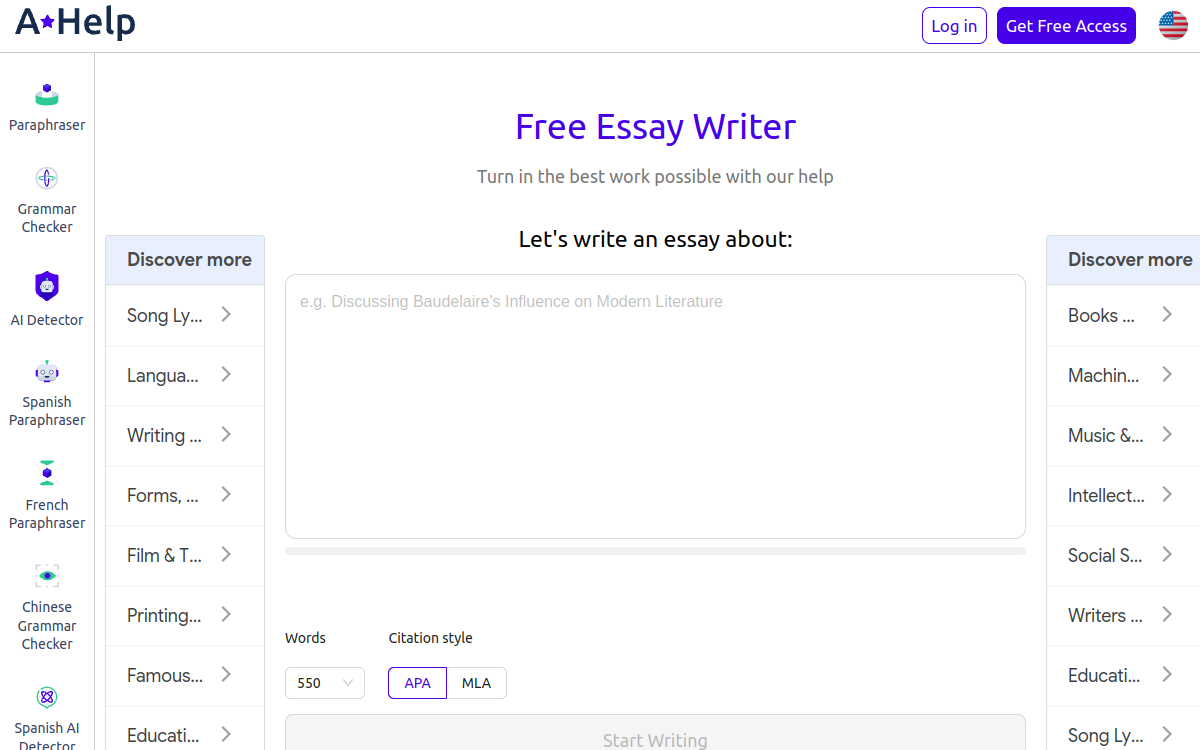Open the French Paraphraser icon
The height and width of the screenshot is (750, 1200).
47,473
